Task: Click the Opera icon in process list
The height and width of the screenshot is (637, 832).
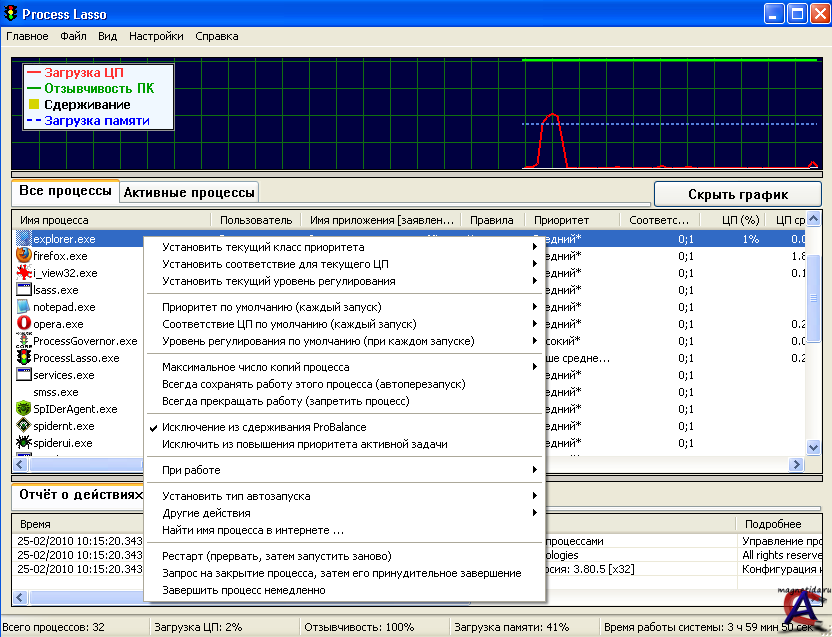Action: pyautogui.click(x=24, y=324)
